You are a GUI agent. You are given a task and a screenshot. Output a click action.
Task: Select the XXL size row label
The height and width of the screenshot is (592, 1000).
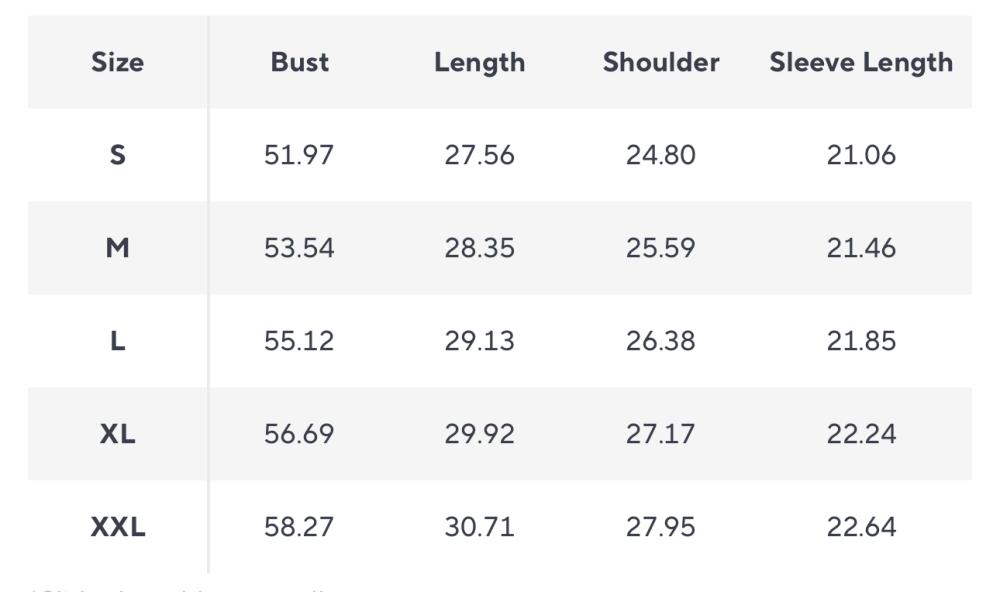point(118,527)
